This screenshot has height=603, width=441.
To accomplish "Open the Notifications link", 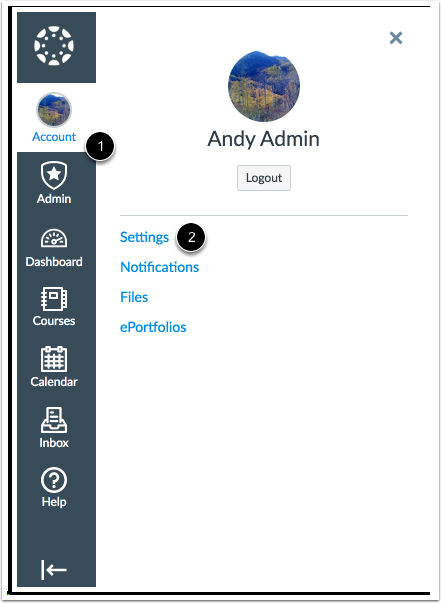I will [160, 267].
